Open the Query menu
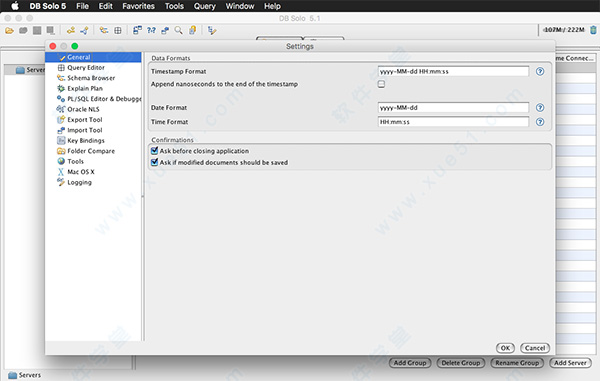The image size is (600, 381). (205, 6)
